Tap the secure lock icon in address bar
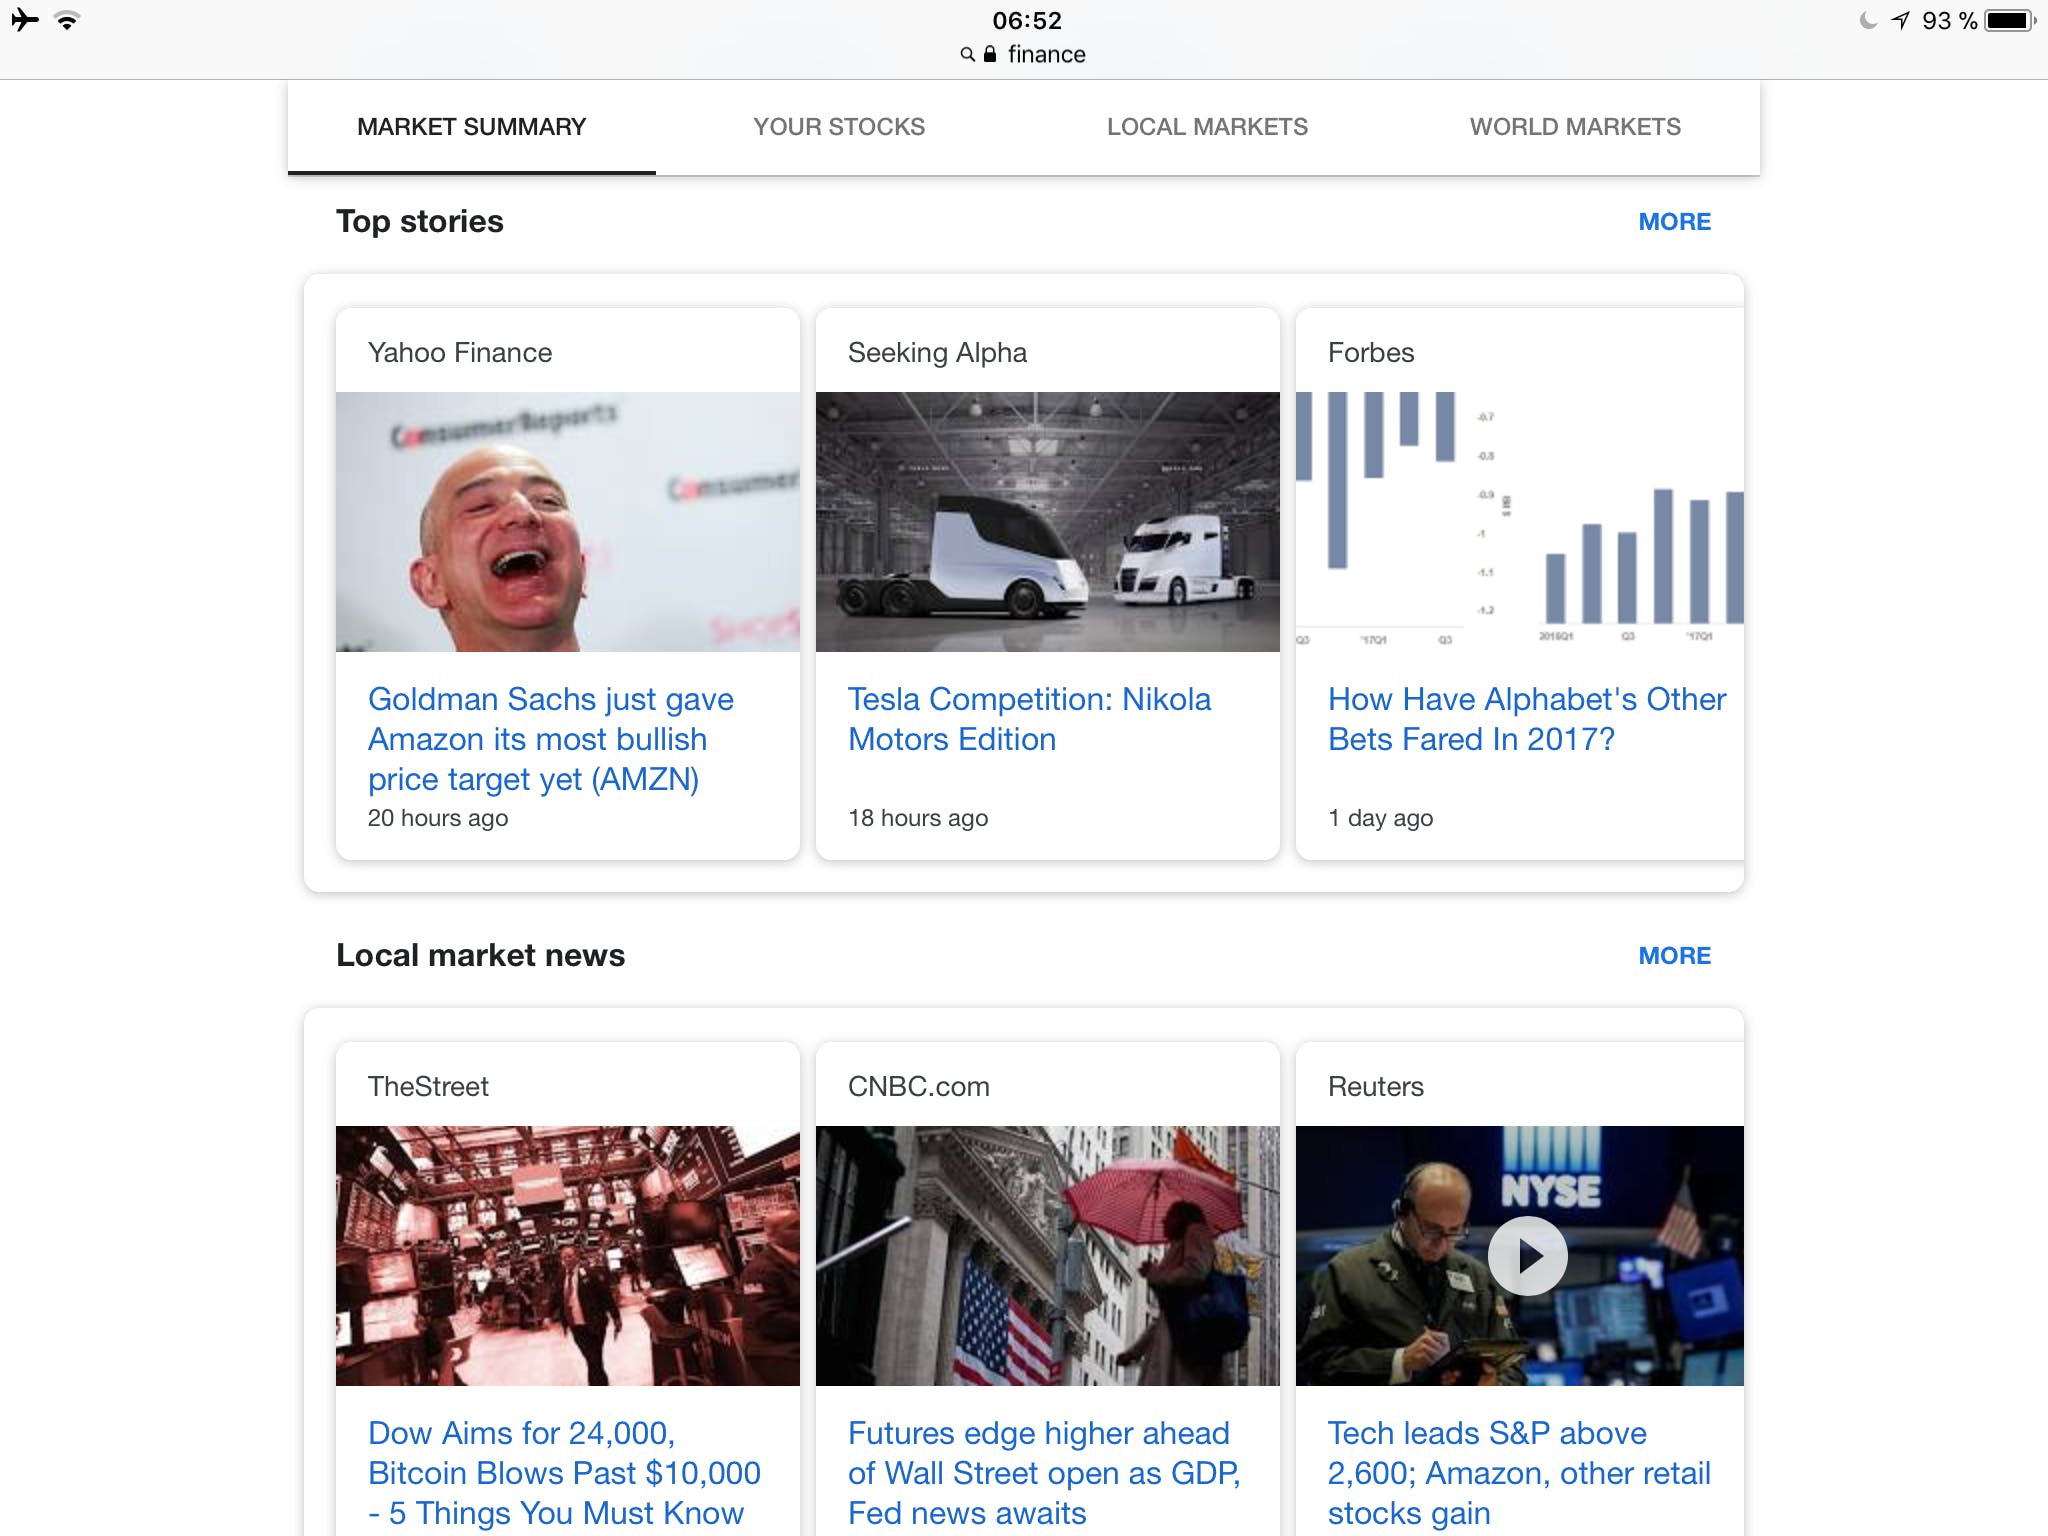The image size is (2048, 1536). click(990, 54)
